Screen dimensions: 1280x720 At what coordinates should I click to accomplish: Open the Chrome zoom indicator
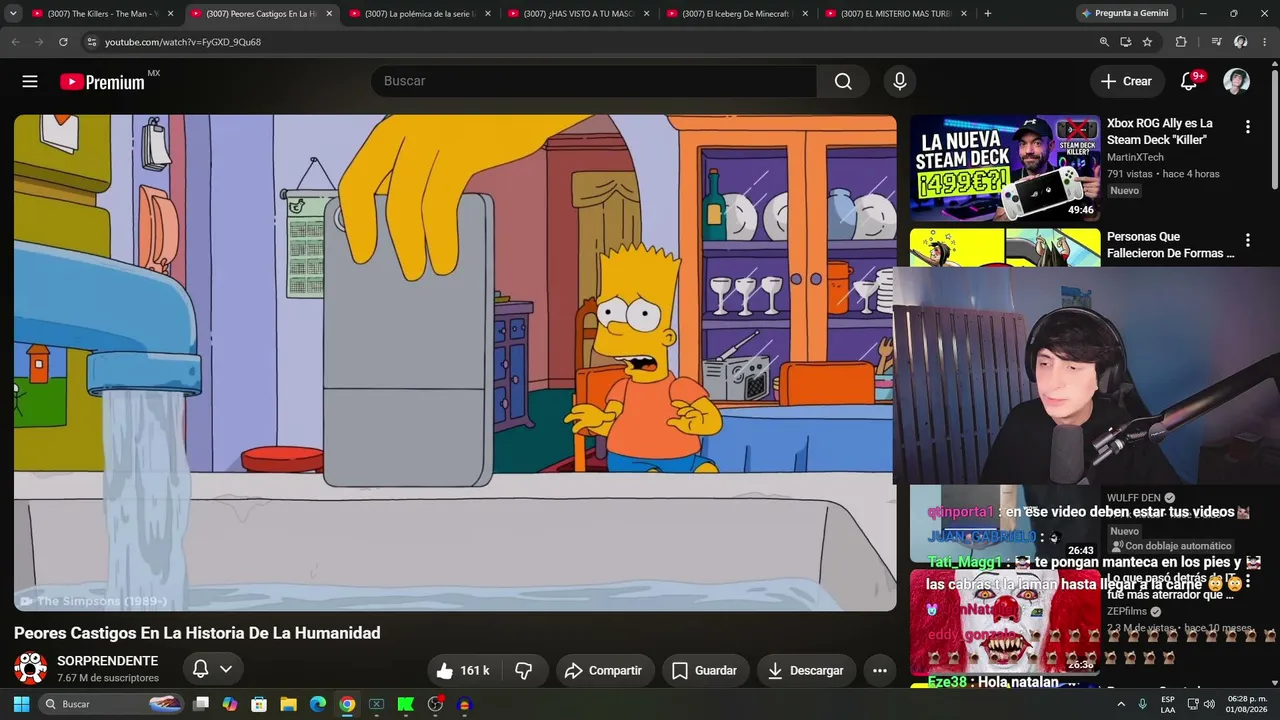[x=1104, y=42]
